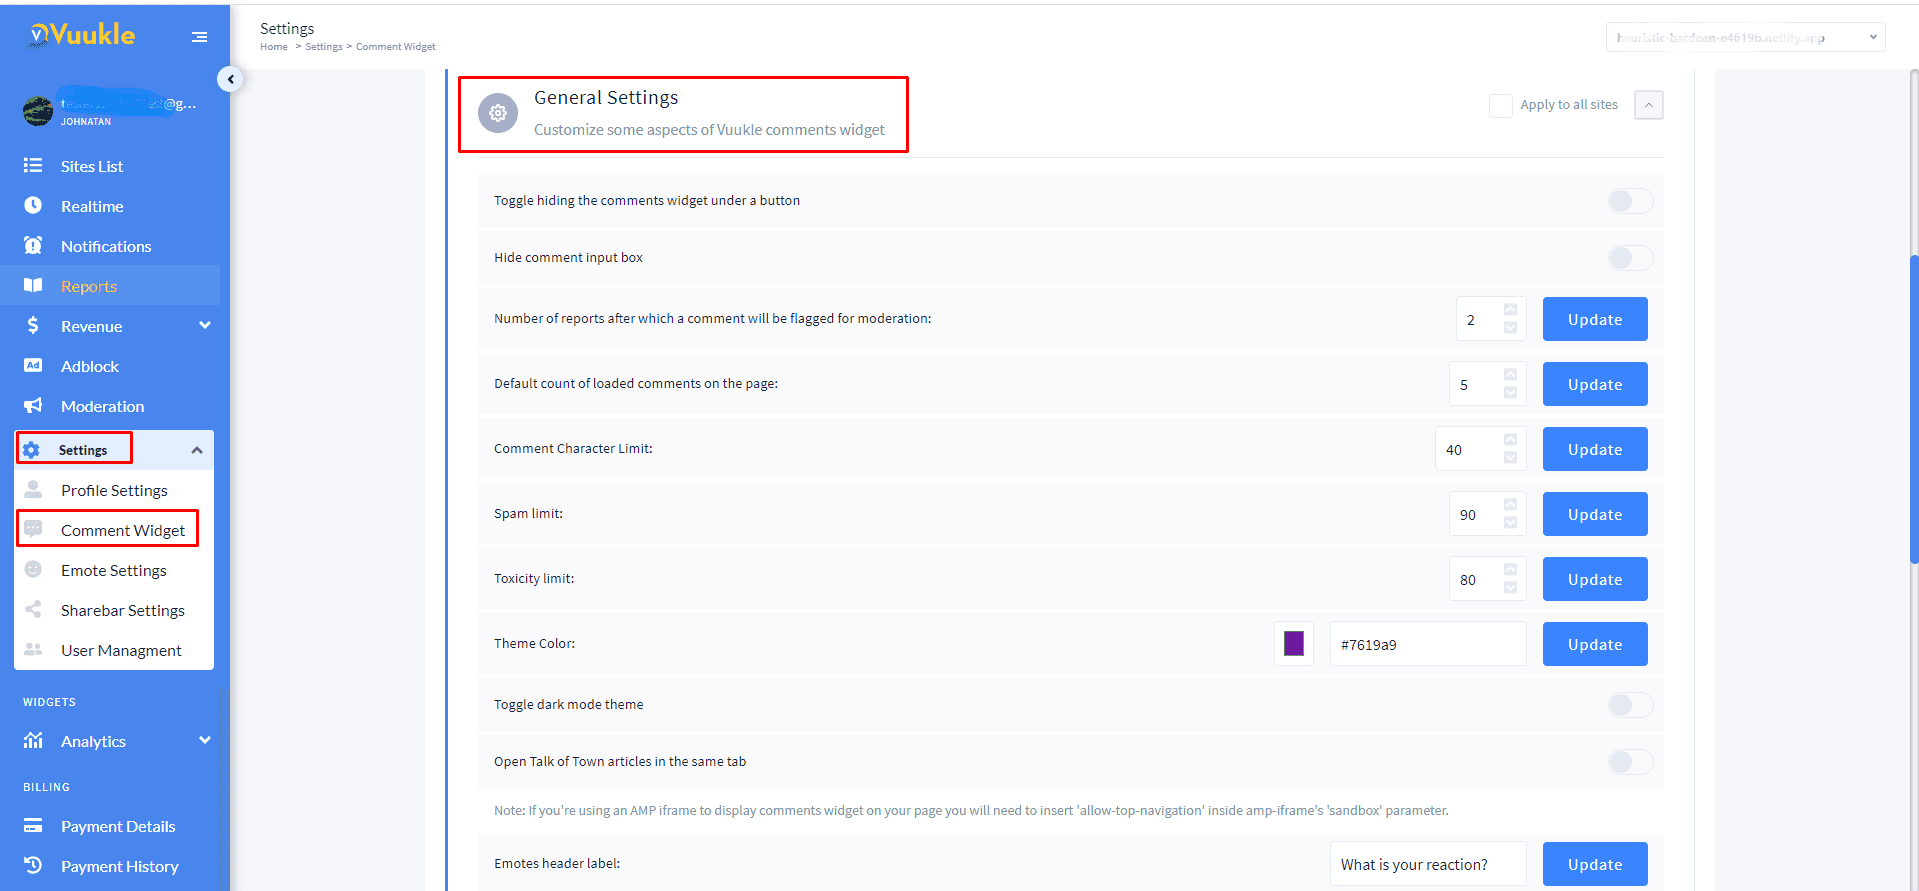
Task: Click the hamburger menu icon beside Vuukle logo
Action: tap(200, 37)
